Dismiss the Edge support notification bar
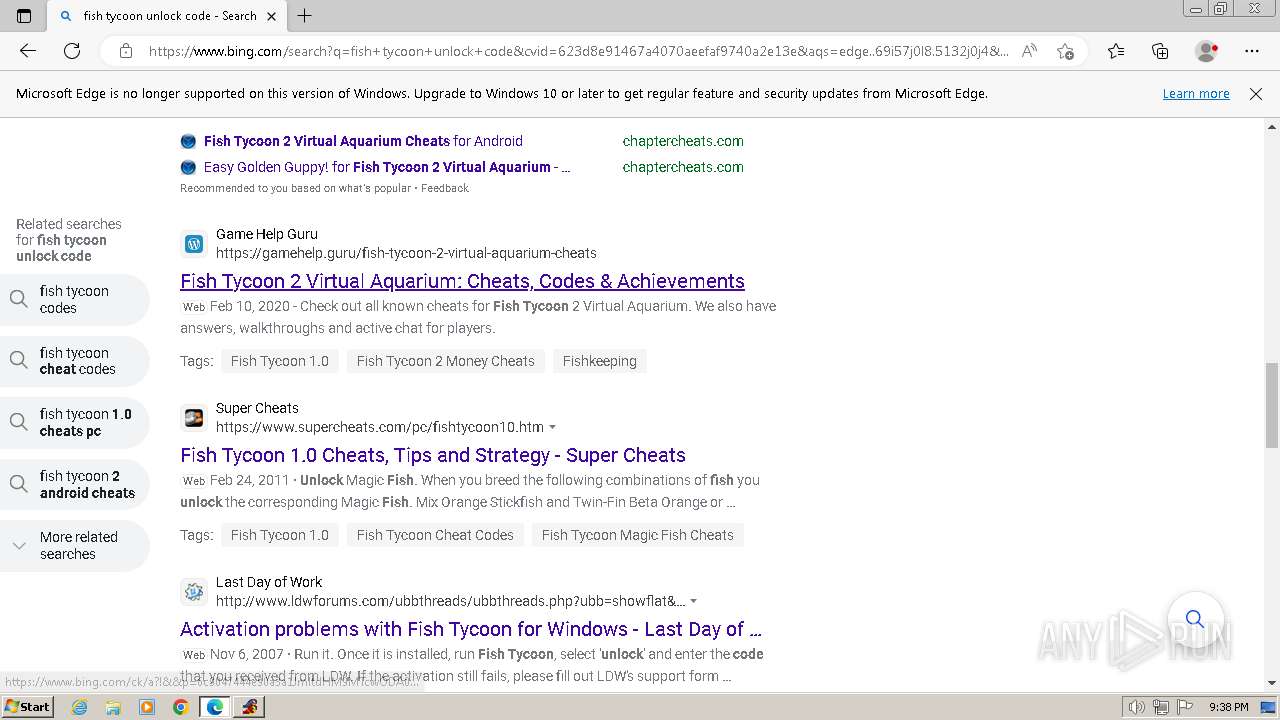 [x=1256, y=94]
